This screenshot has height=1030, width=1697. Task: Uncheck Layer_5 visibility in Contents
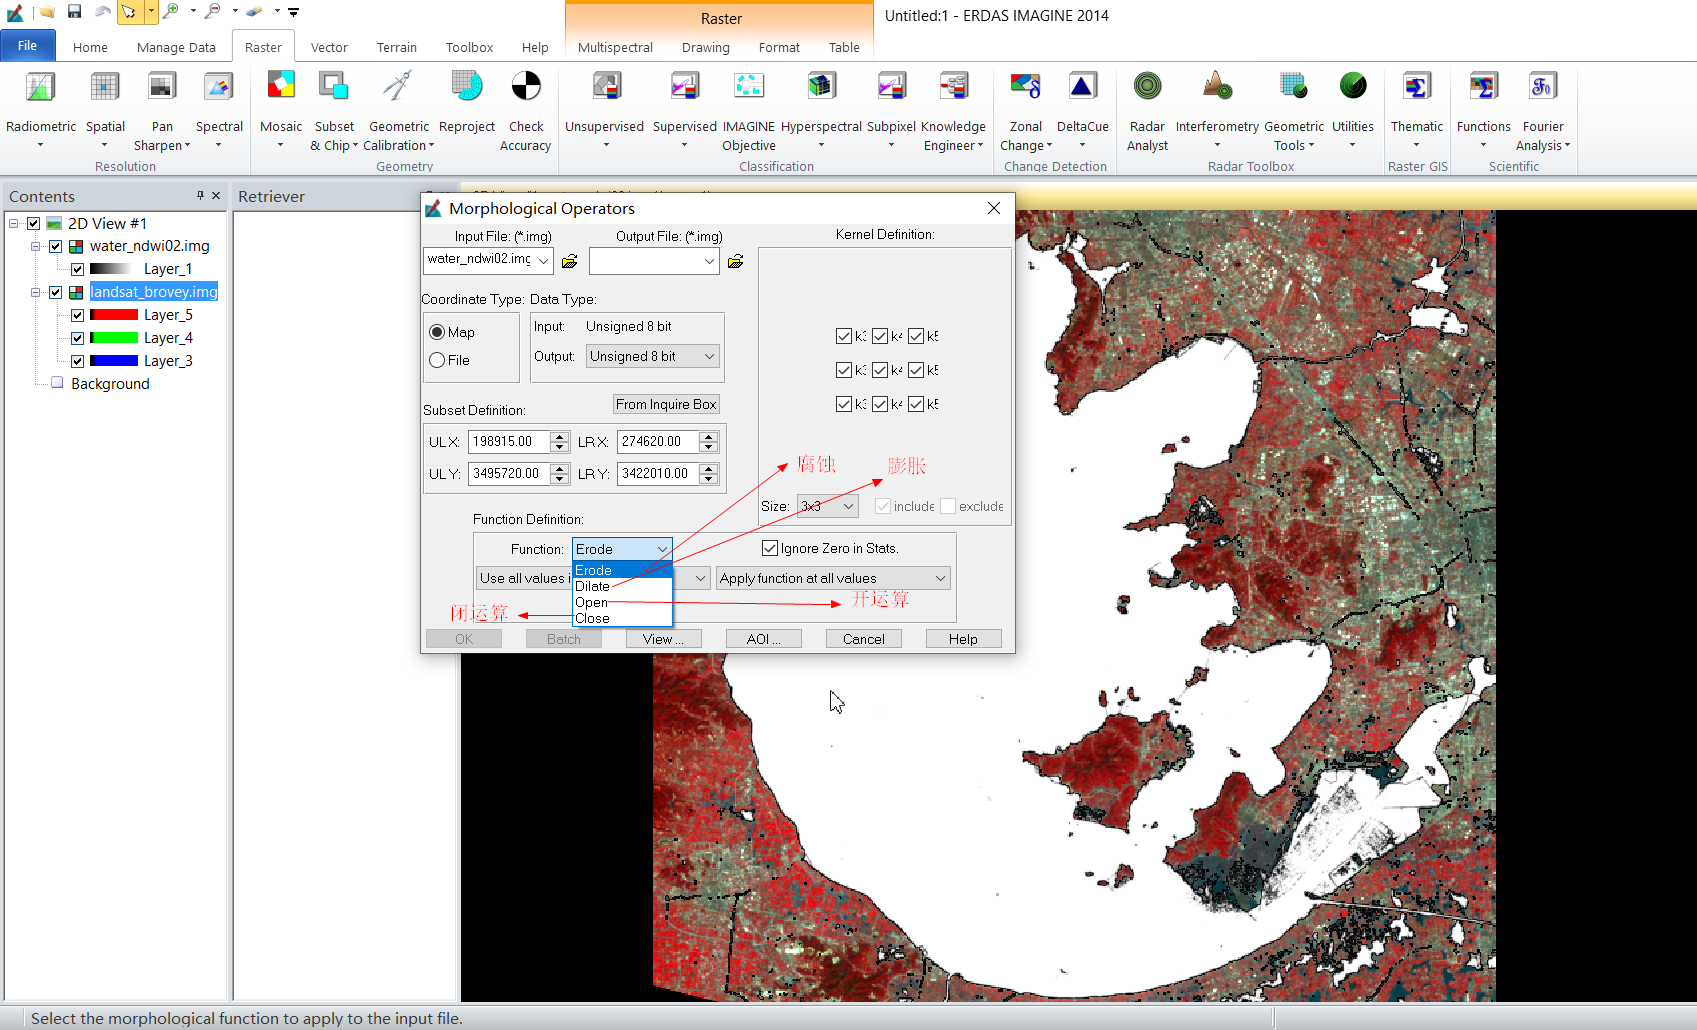(77, 315)
